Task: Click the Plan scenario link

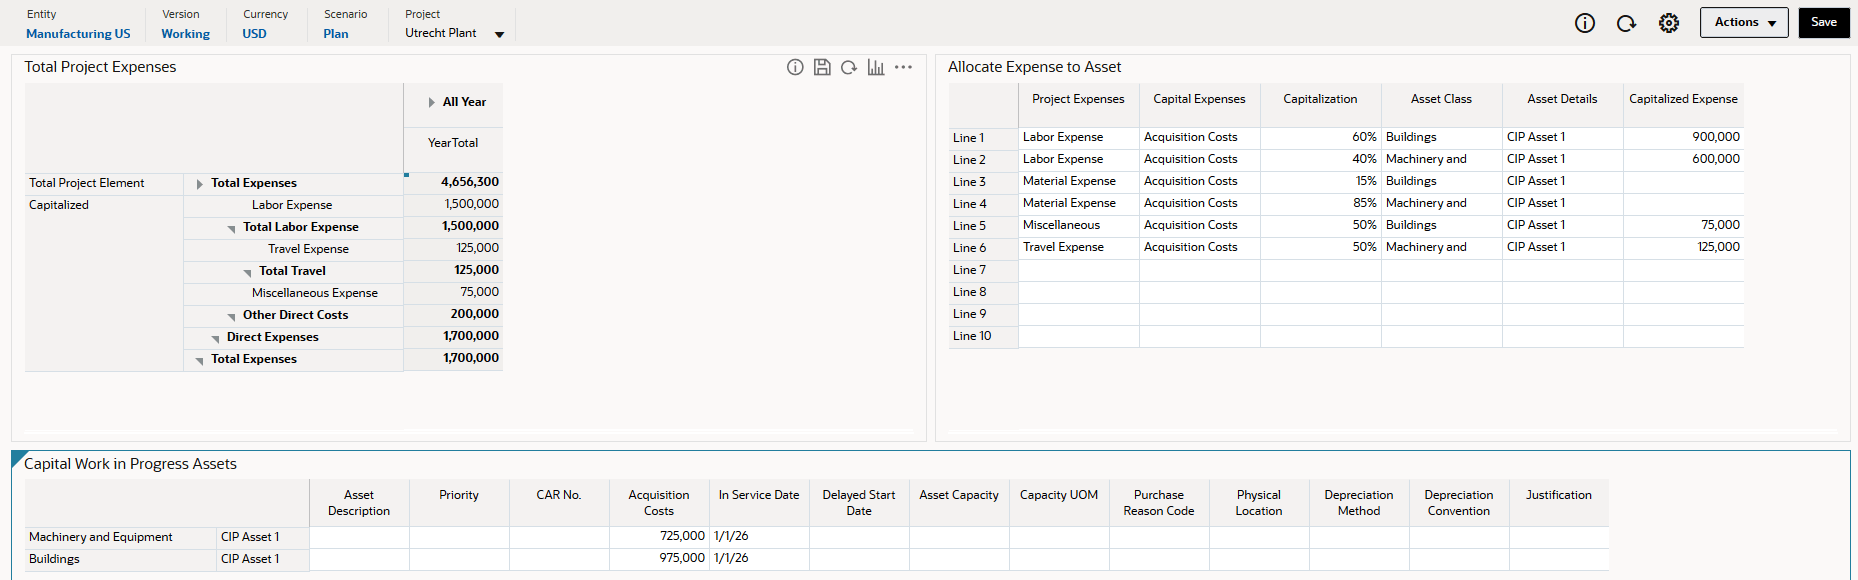Action: pos(336,34)
